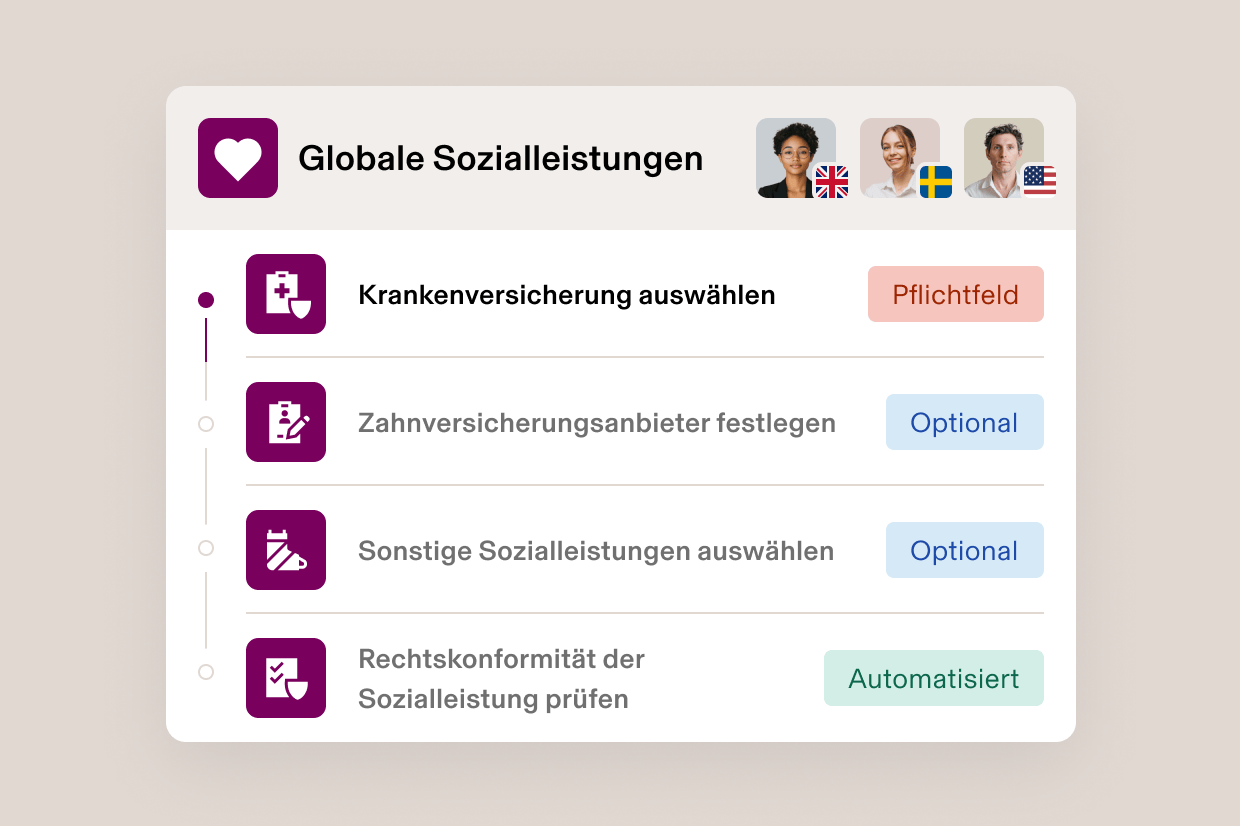The width and height of the screenshot is (1240, 826).
Task: Select the step circle beside Sonstige Sozialleistungen
Action: 206,548
